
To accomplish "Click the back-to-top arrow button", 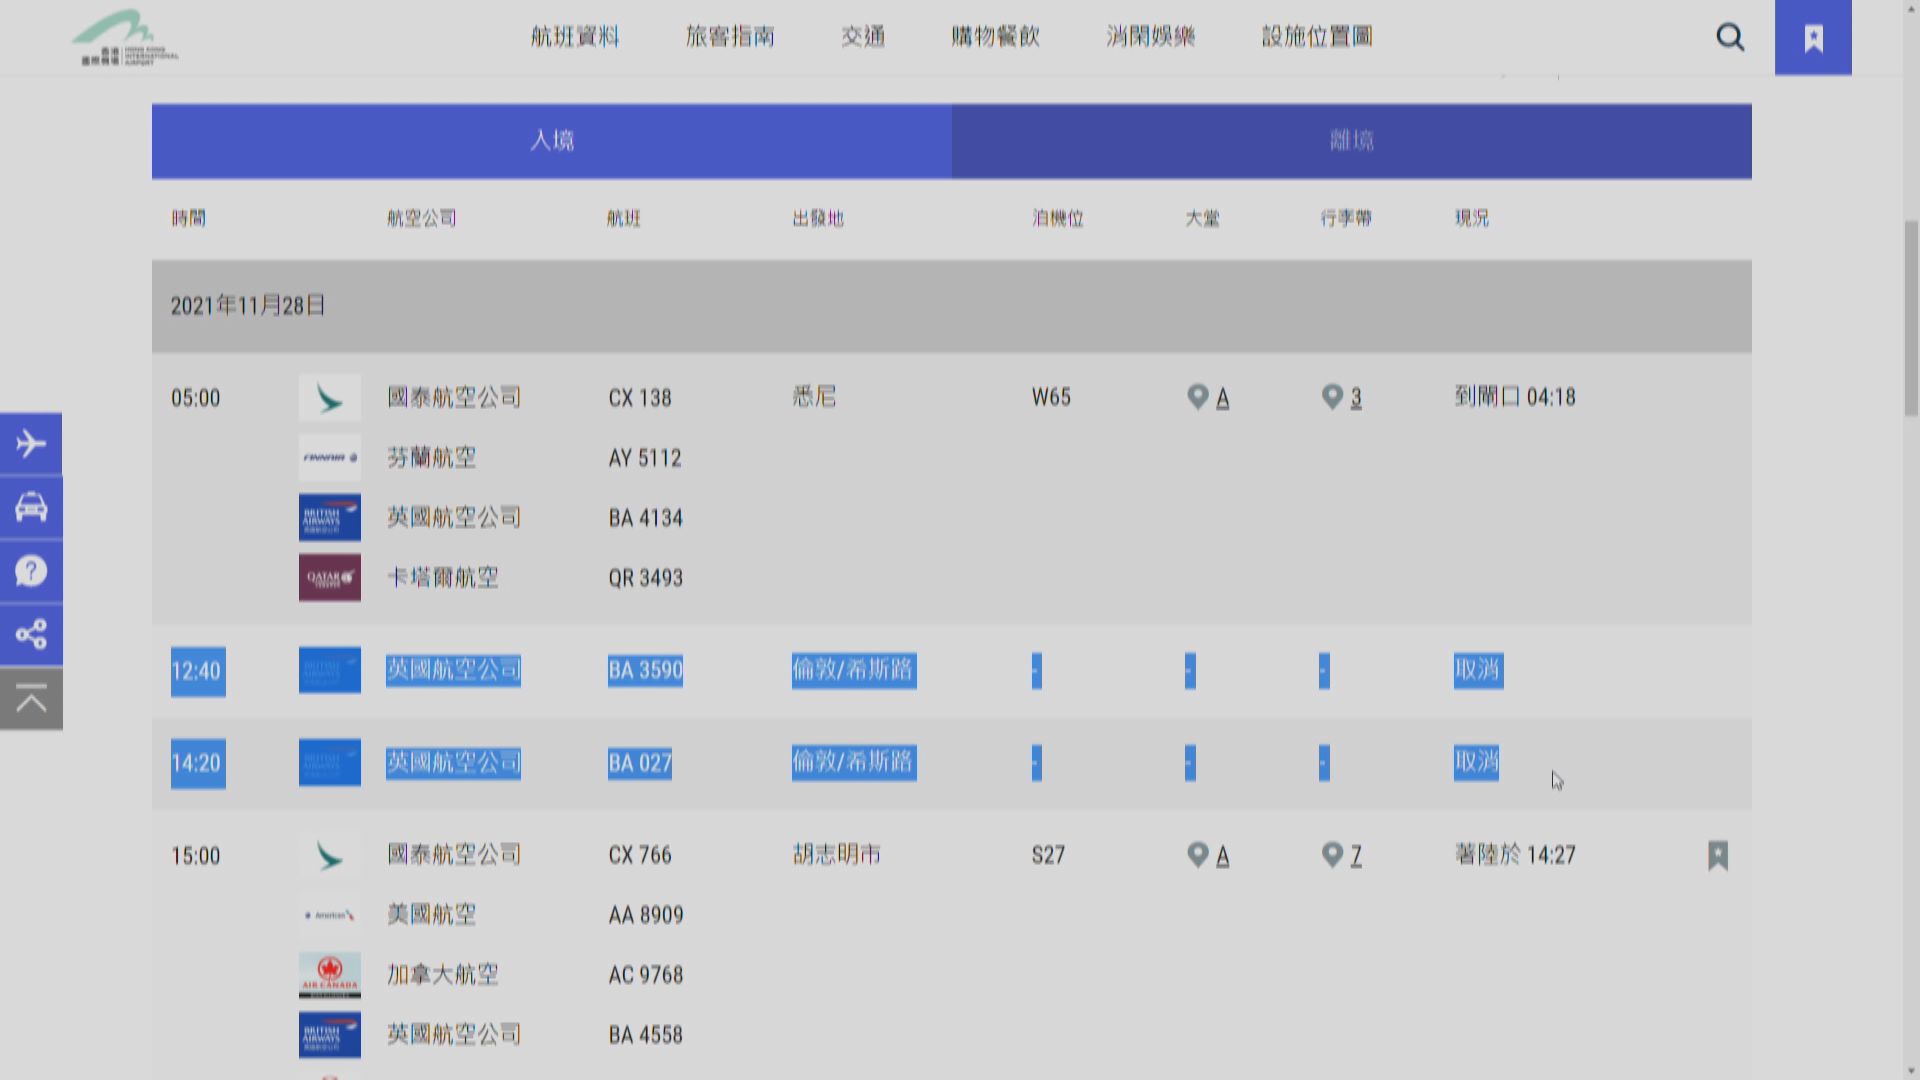I will [x=31, y=700].
